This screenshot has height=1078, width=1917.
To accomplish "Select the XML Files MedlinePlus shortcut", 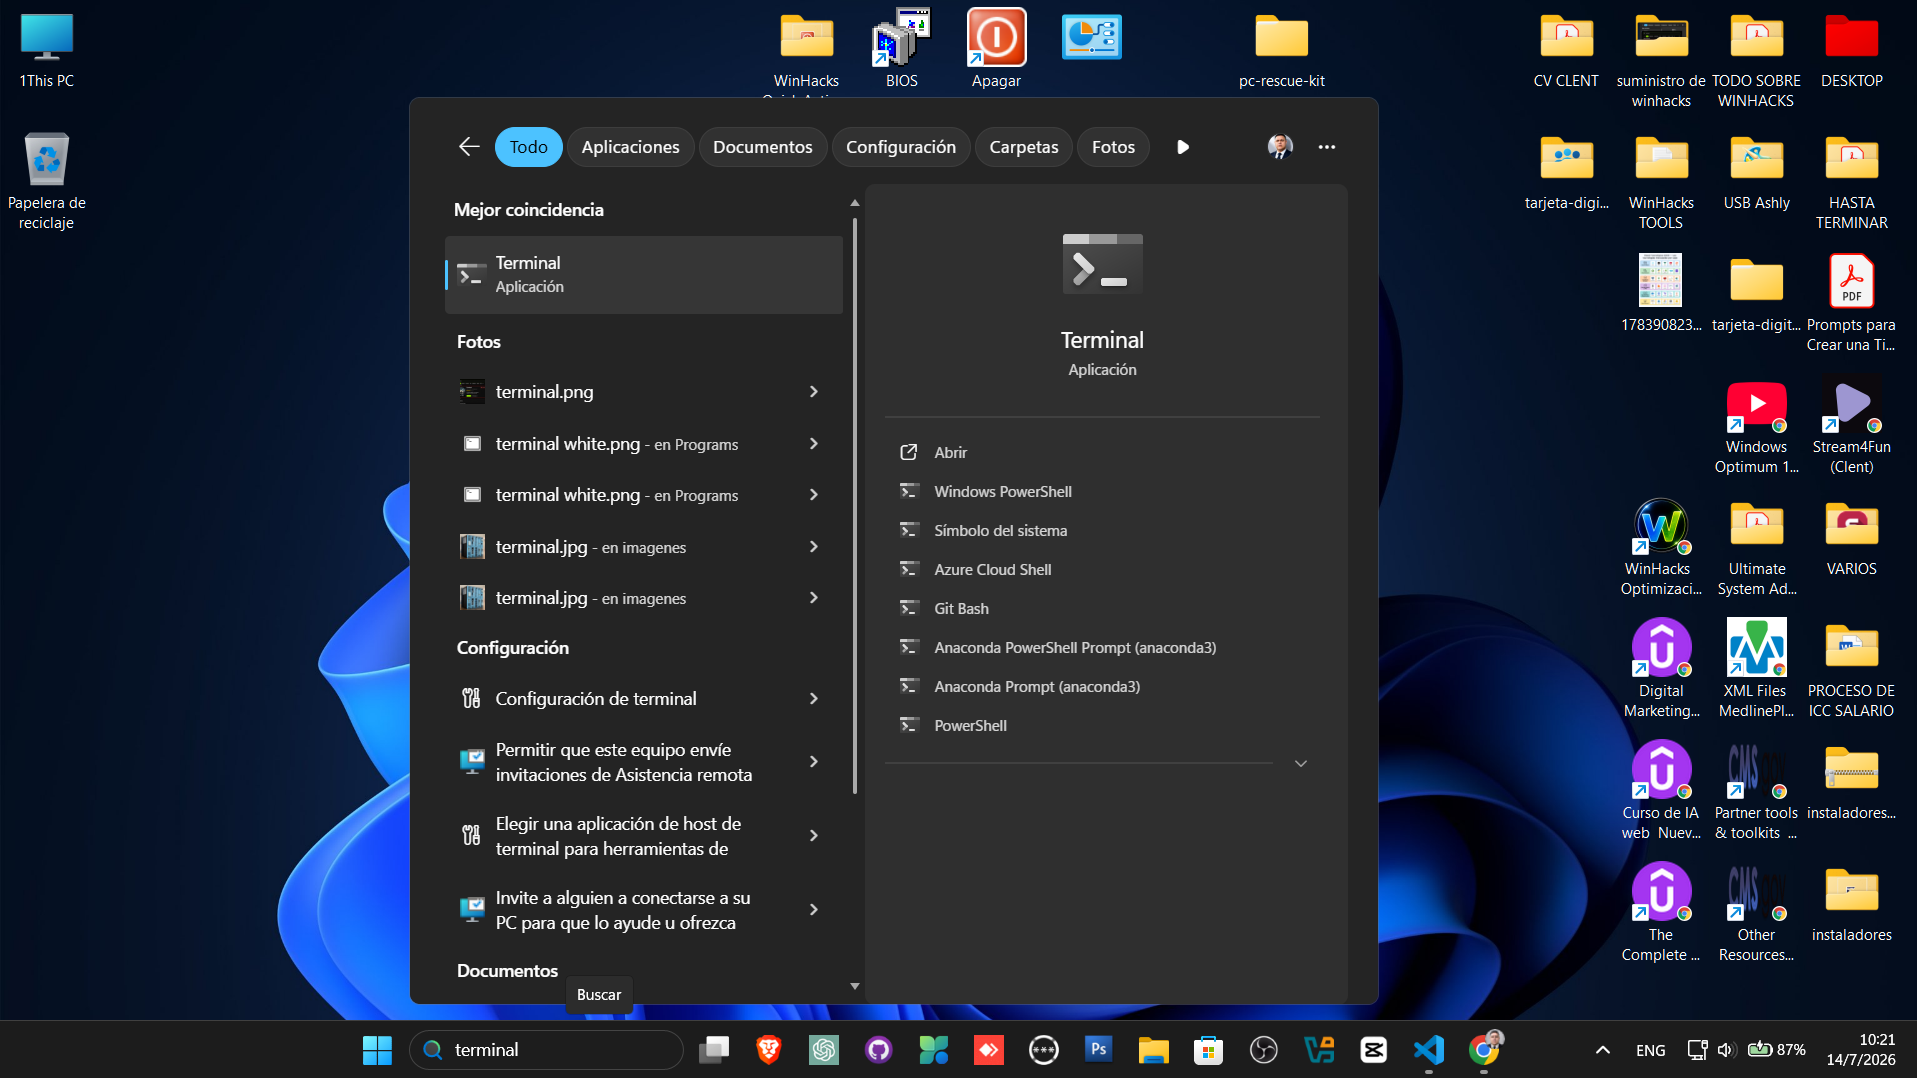I will (x=1756, y=669).
